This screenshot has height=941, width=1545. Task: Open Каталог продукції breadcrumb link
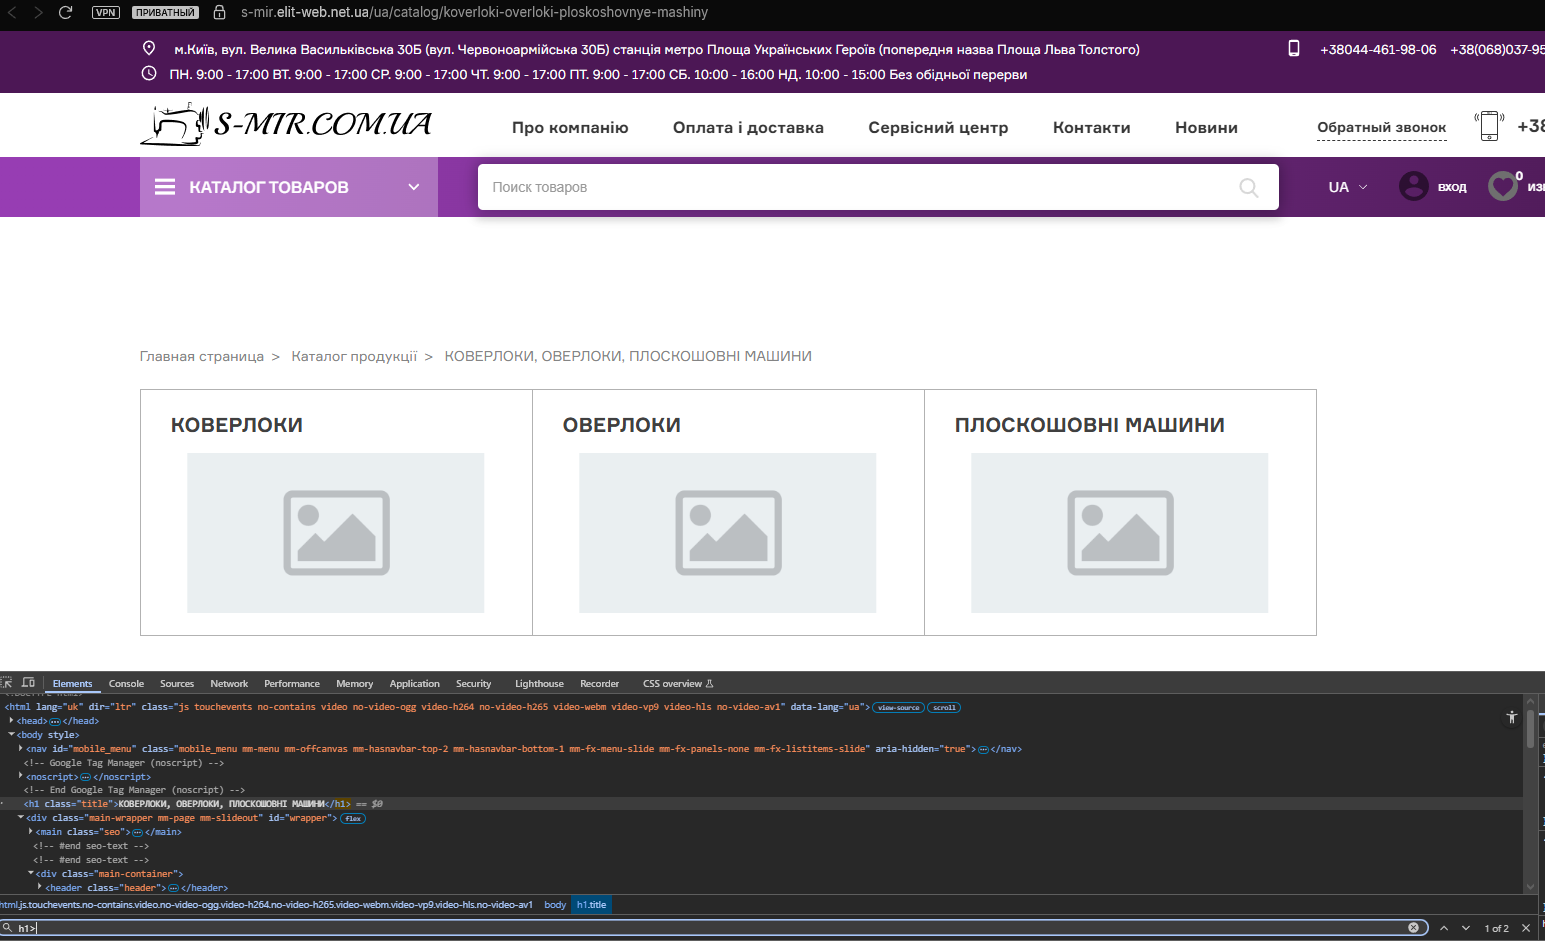point(354,356)
